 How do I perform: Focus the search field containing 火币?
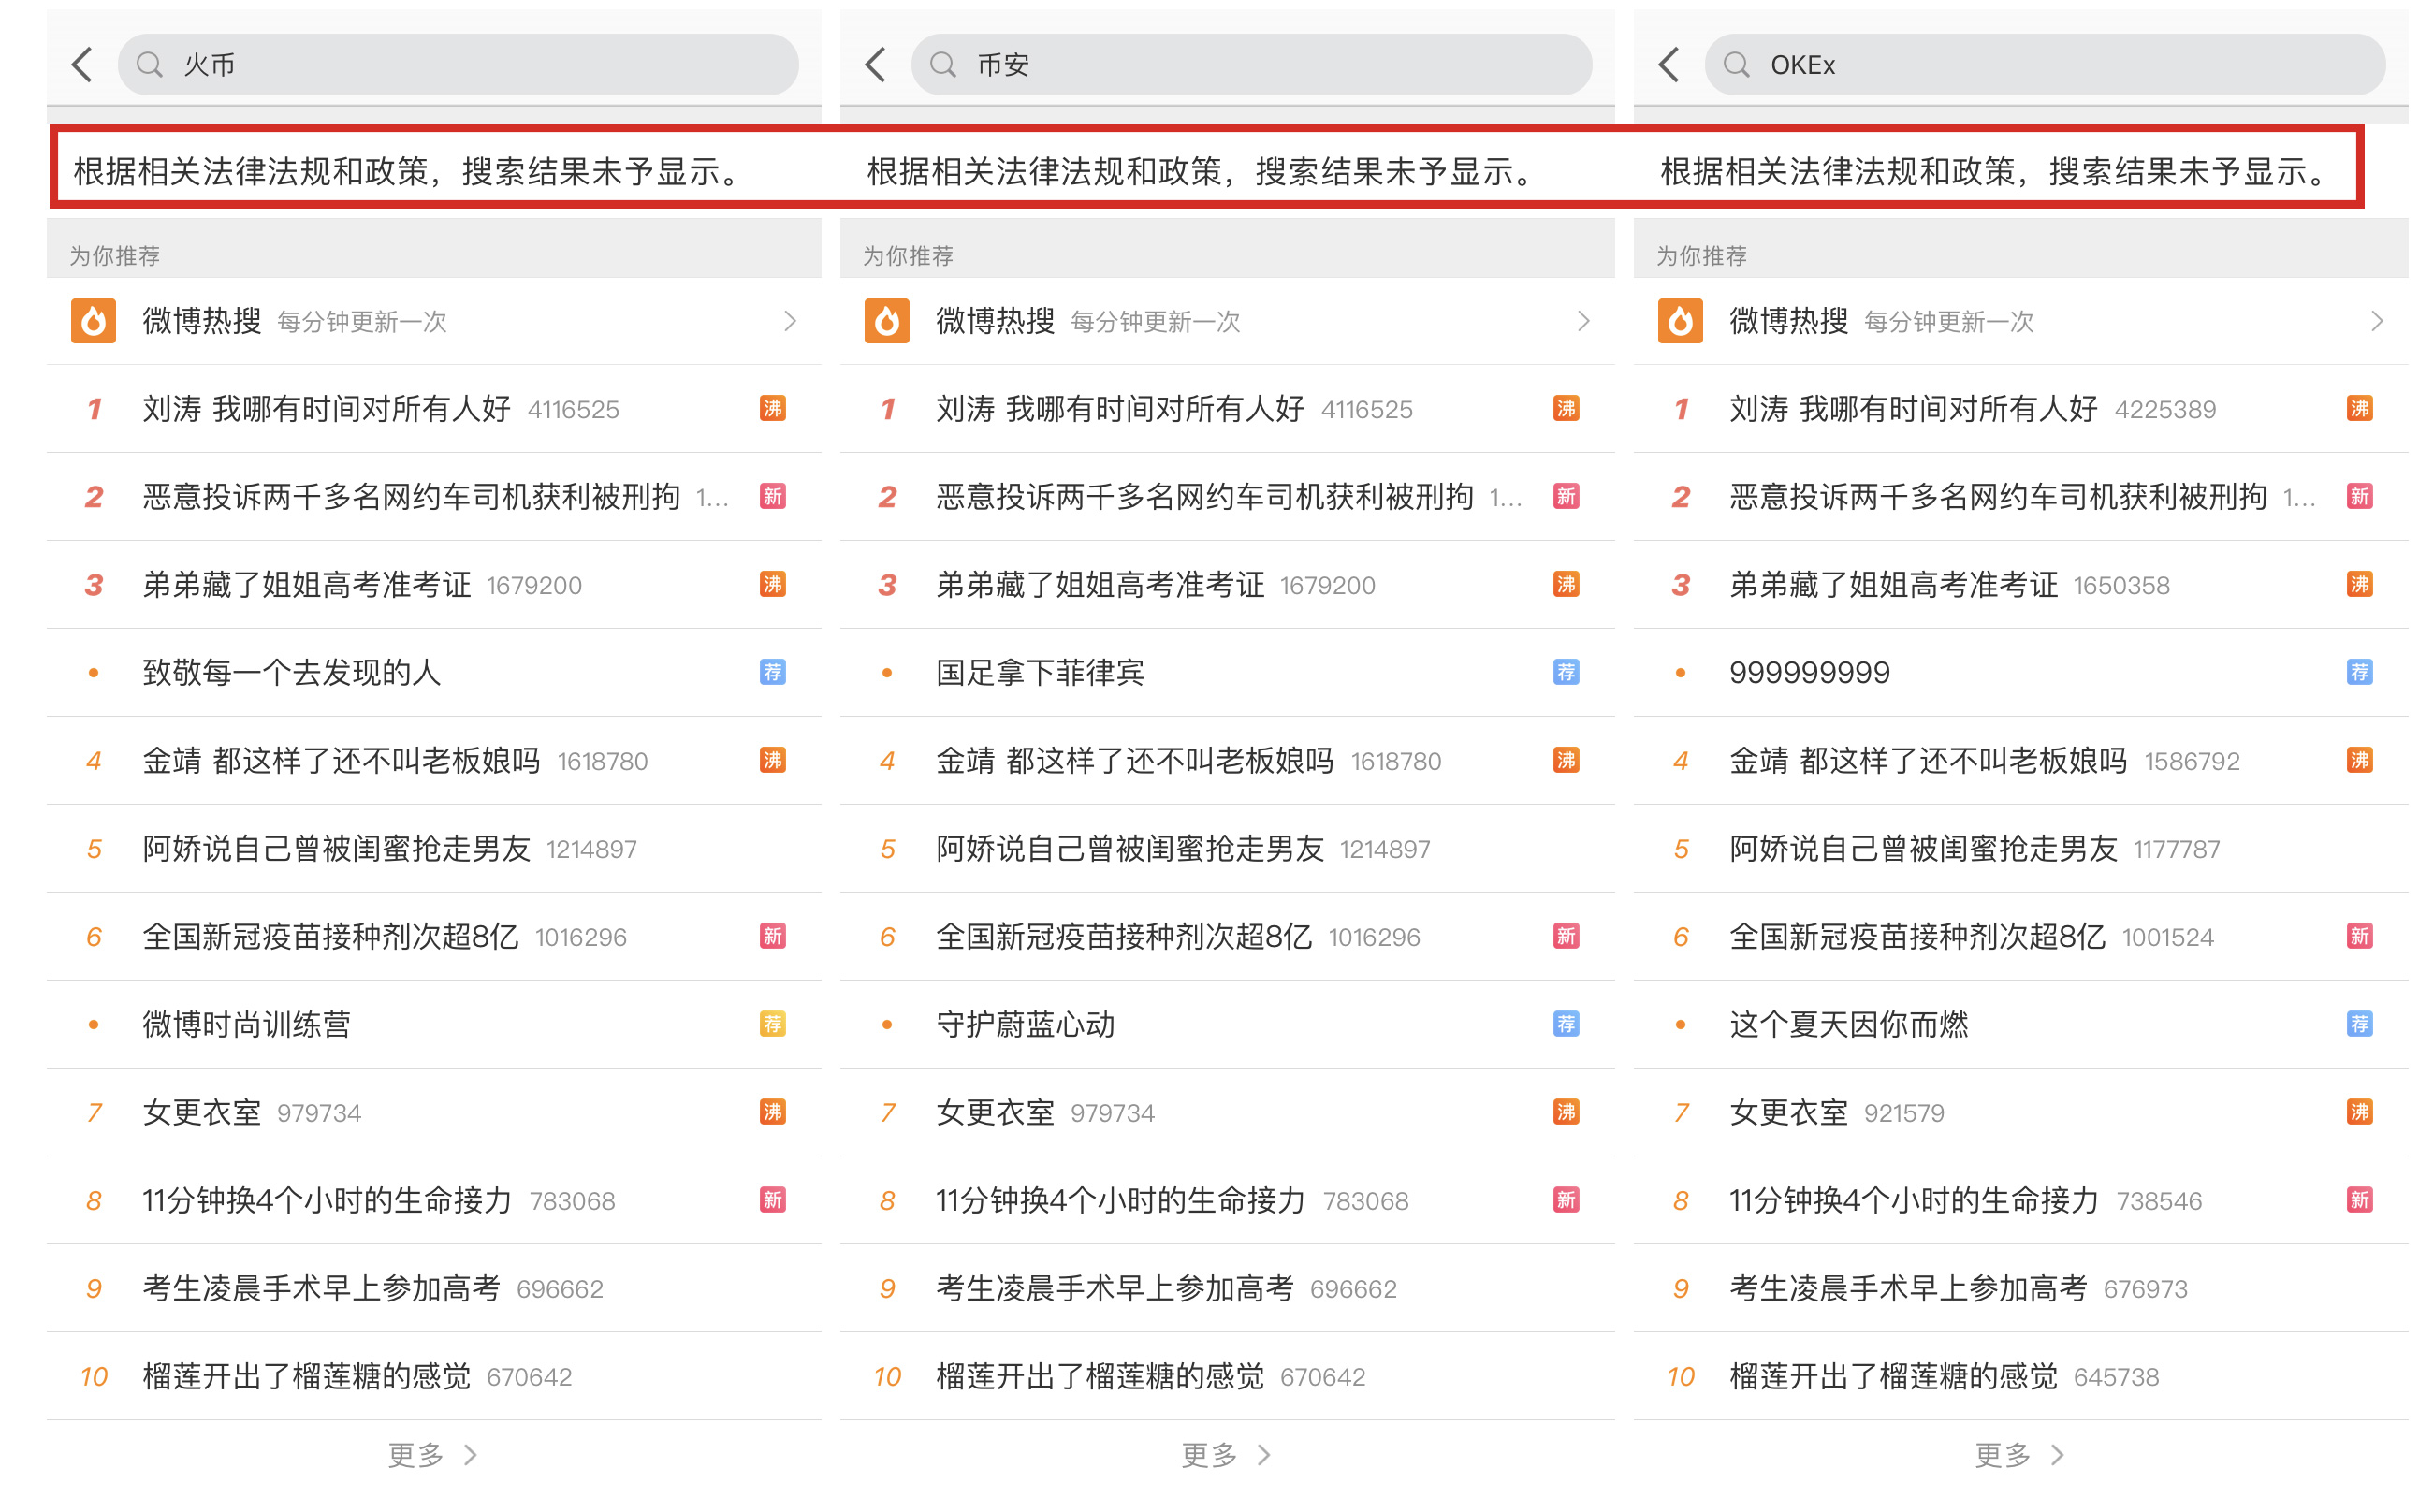[458, 65]
